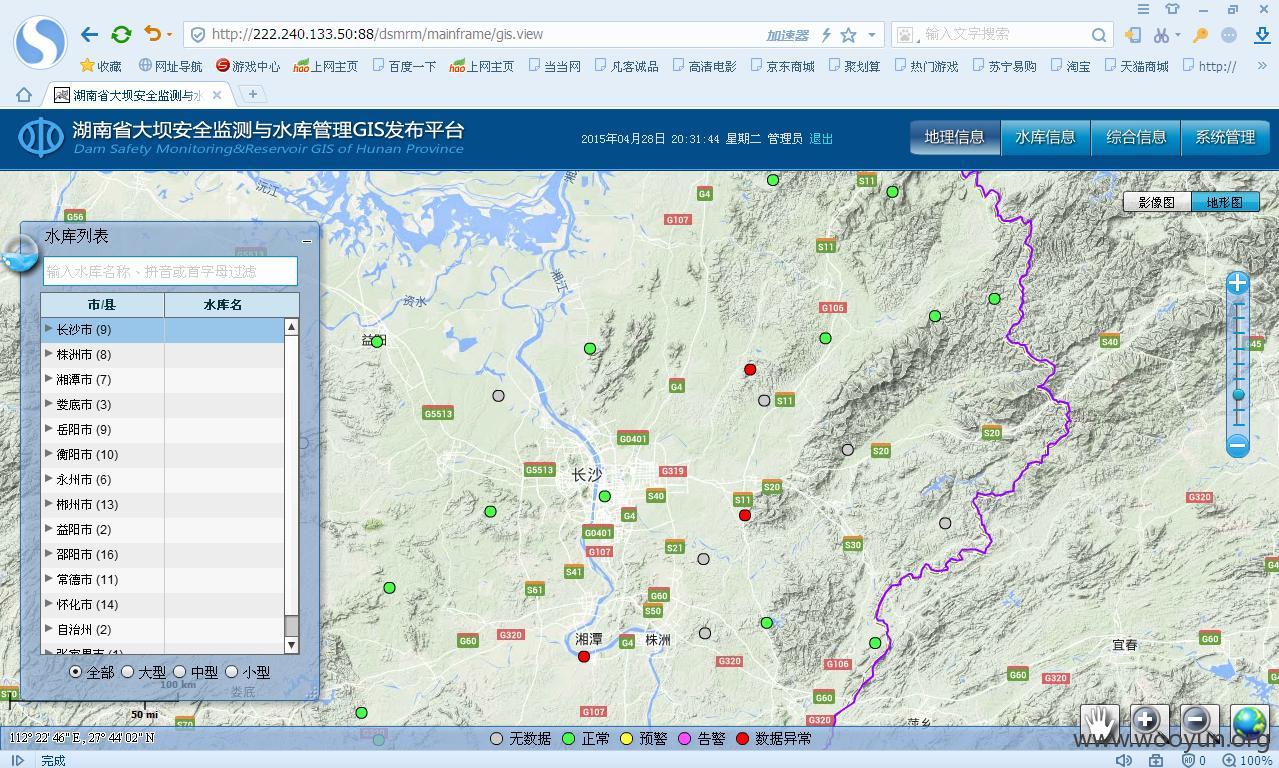Switch map to 影像图 imagery view

click(x=1156, y=202)
